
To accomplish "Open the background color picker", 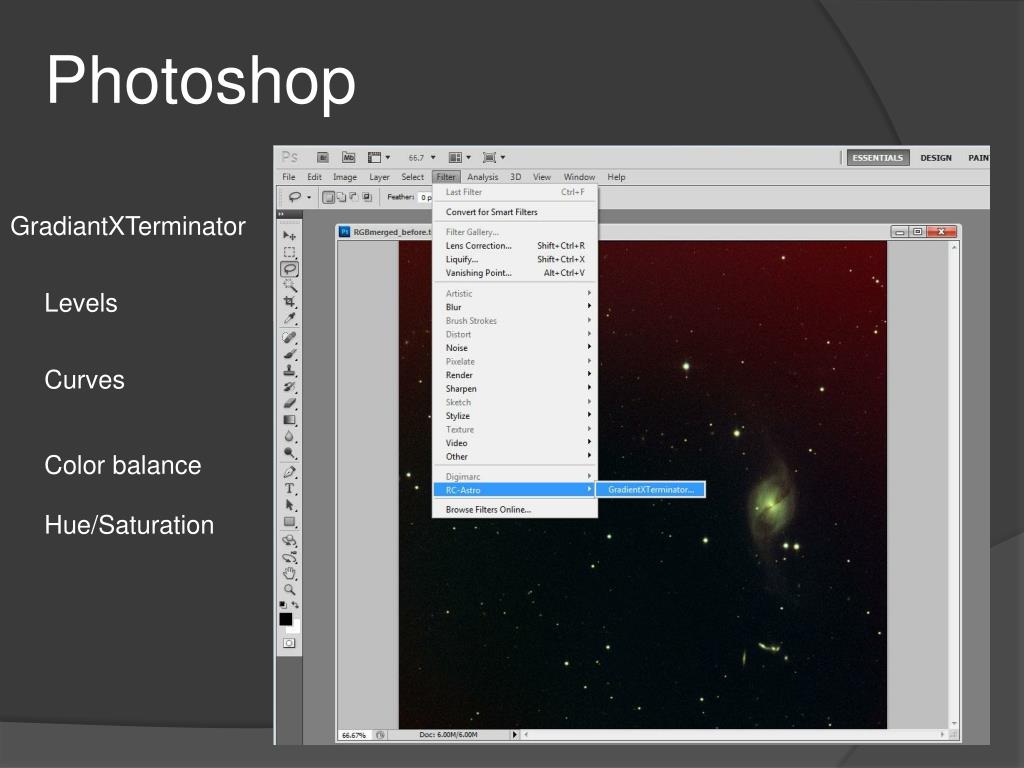I will pos(296,628).
